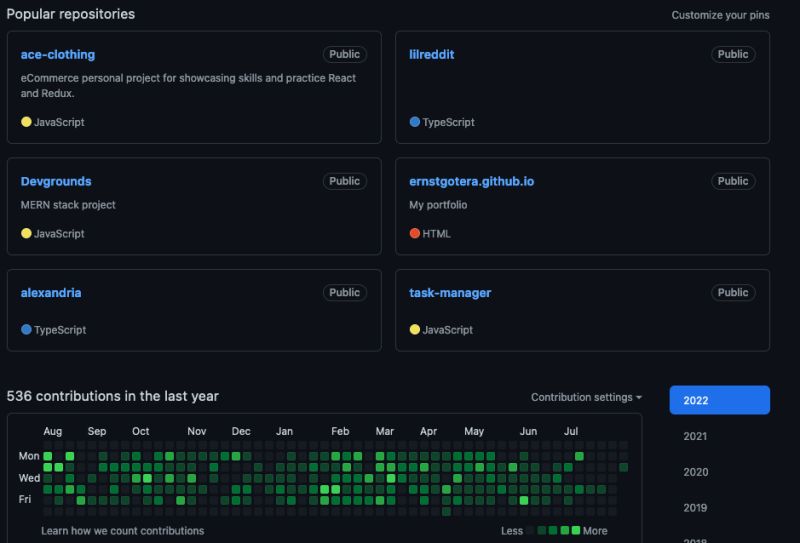Screen dimensions: 800x543
Task: Click the eCommerce personal project description
Action: (188, 86)
